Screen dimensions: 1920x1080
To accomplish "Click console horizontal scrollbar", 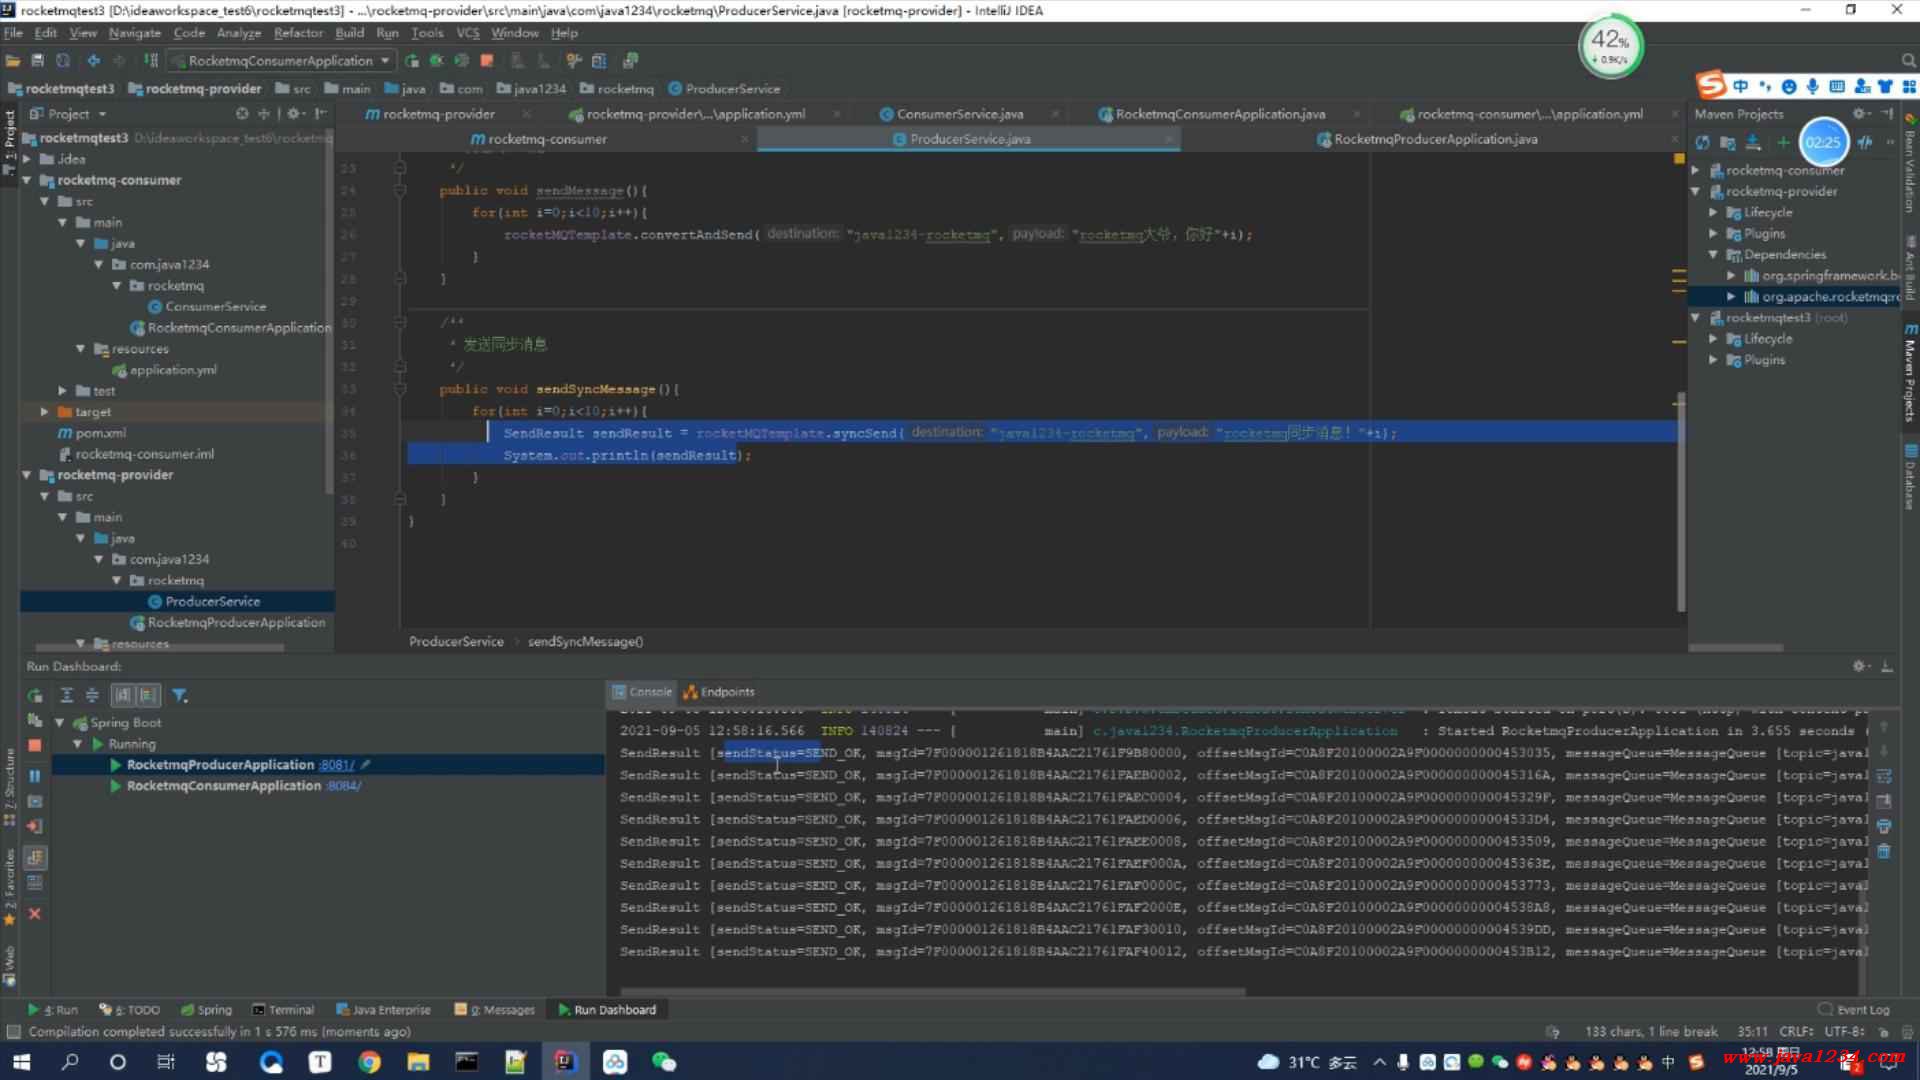I will click(x=932, y=992).
